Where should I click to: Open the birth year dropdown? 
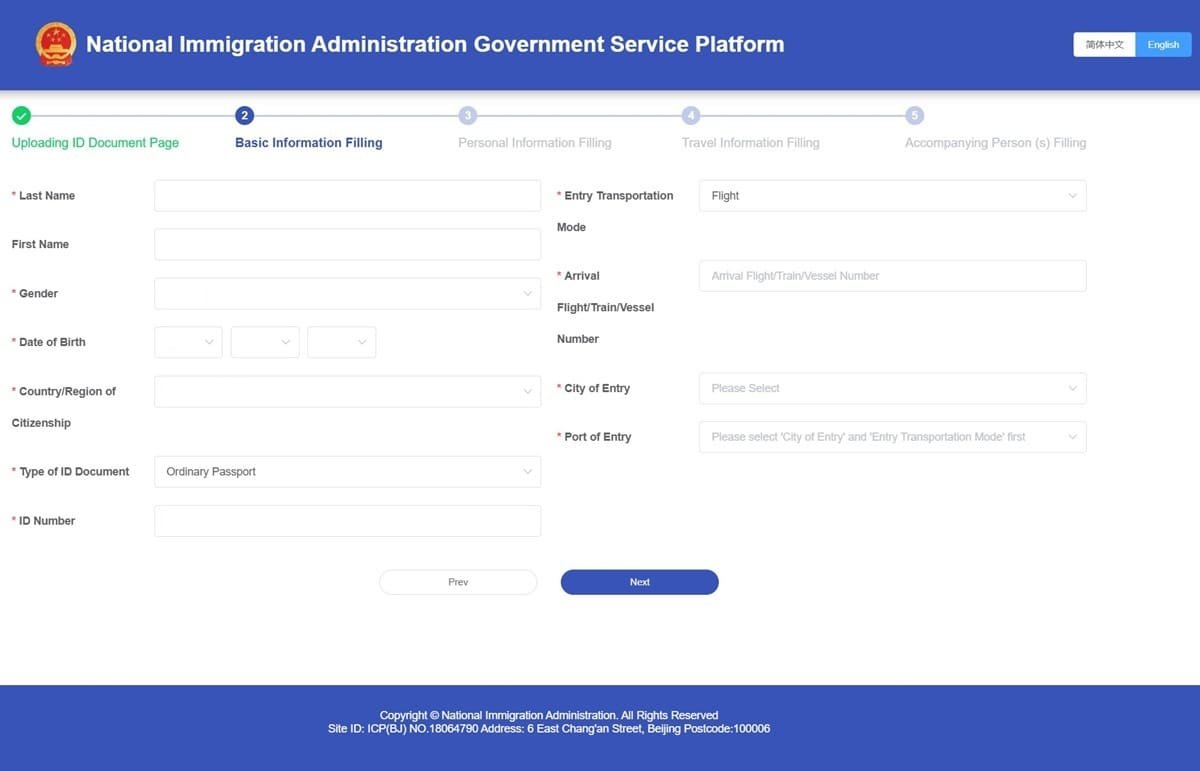[x=188, y=341]
